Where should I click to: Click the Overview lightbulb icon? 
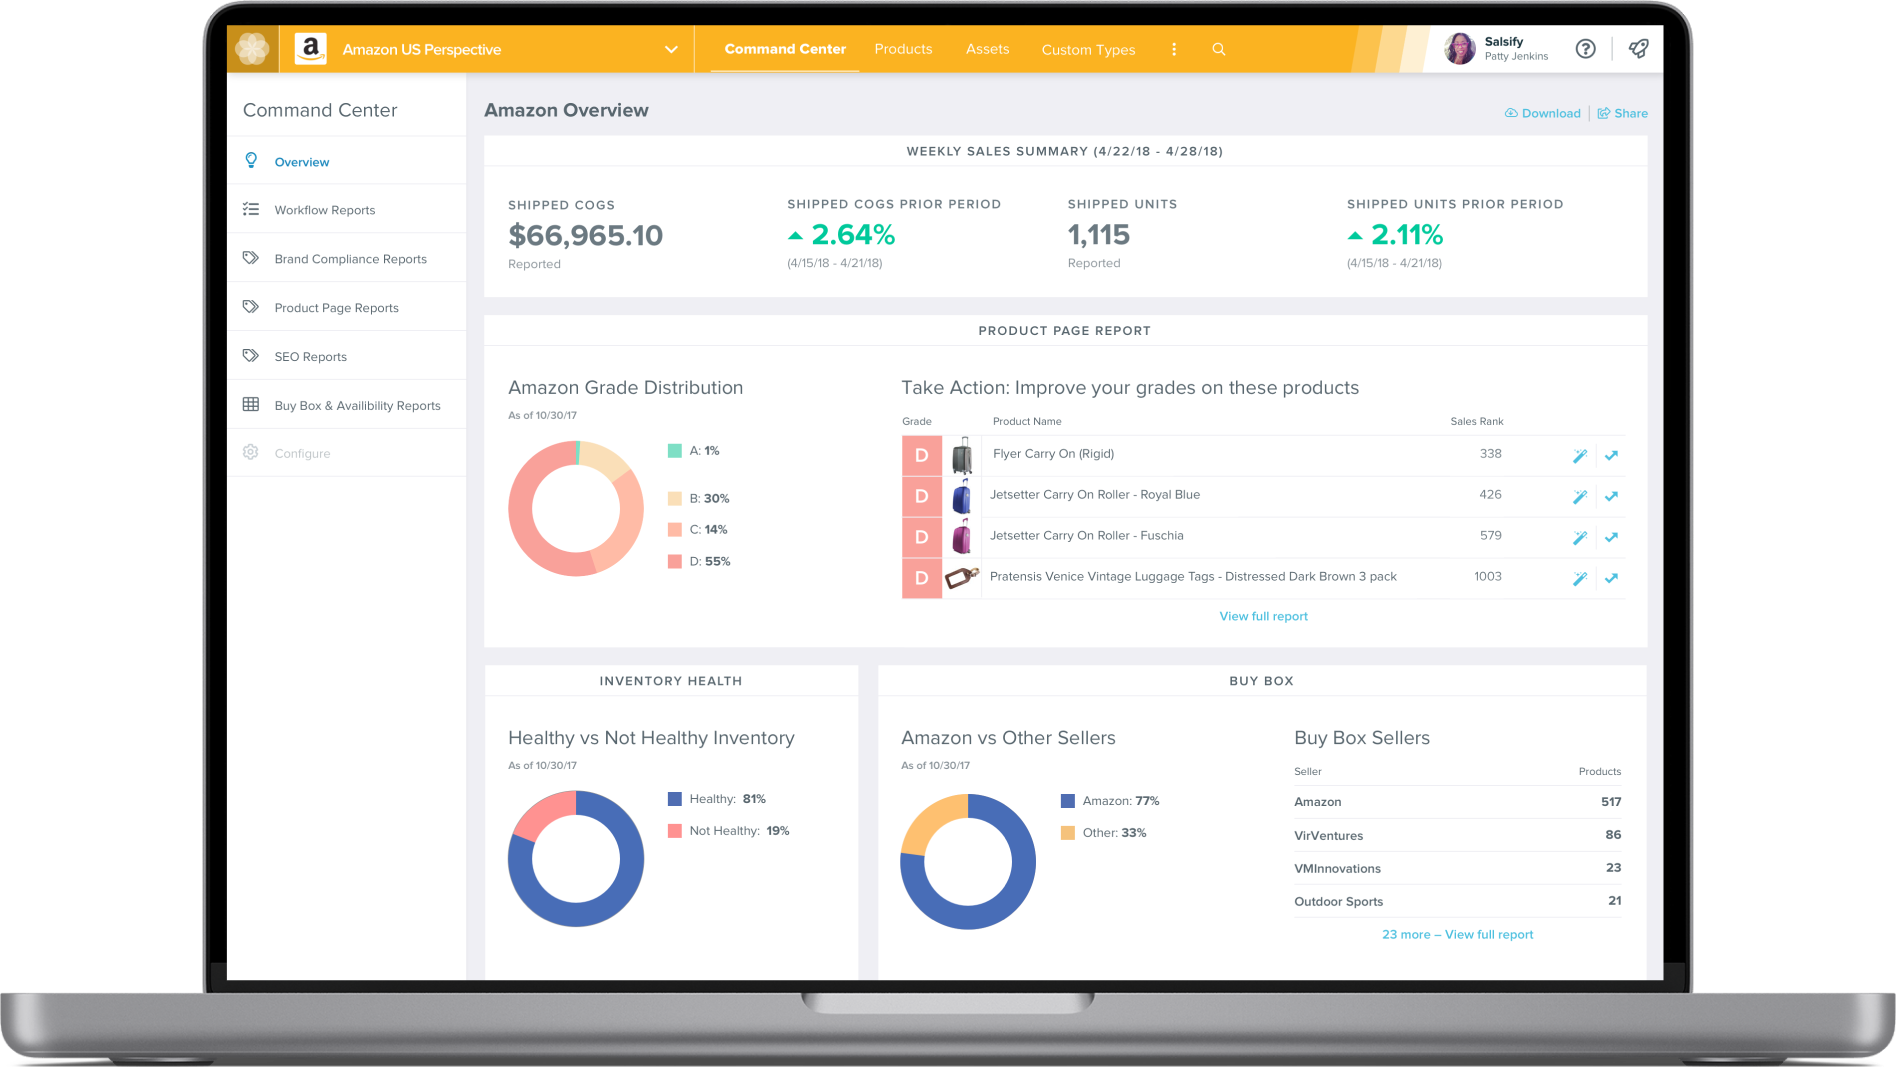pos(251,160)
